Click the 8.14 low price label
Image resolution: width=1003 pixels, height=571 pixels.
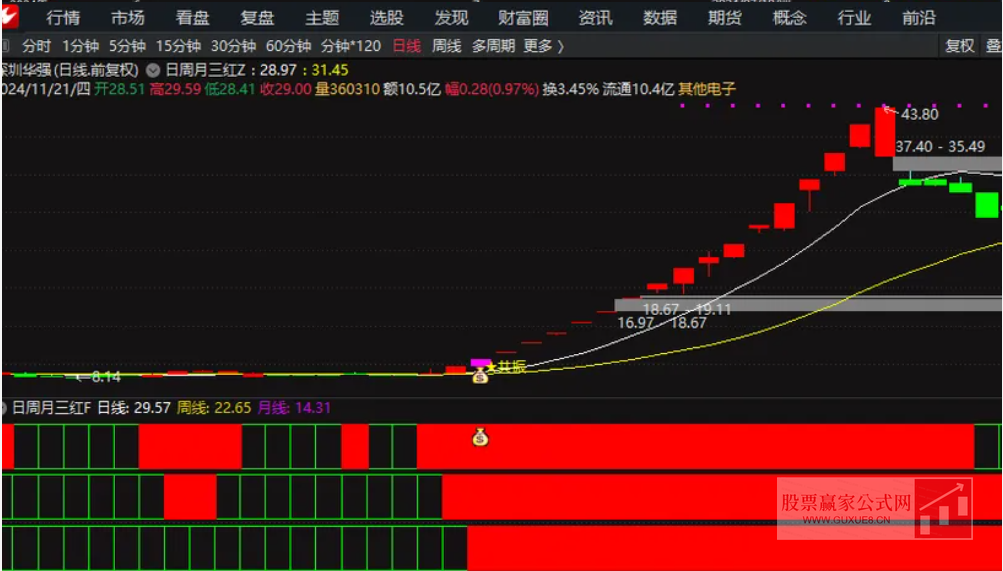106,378
